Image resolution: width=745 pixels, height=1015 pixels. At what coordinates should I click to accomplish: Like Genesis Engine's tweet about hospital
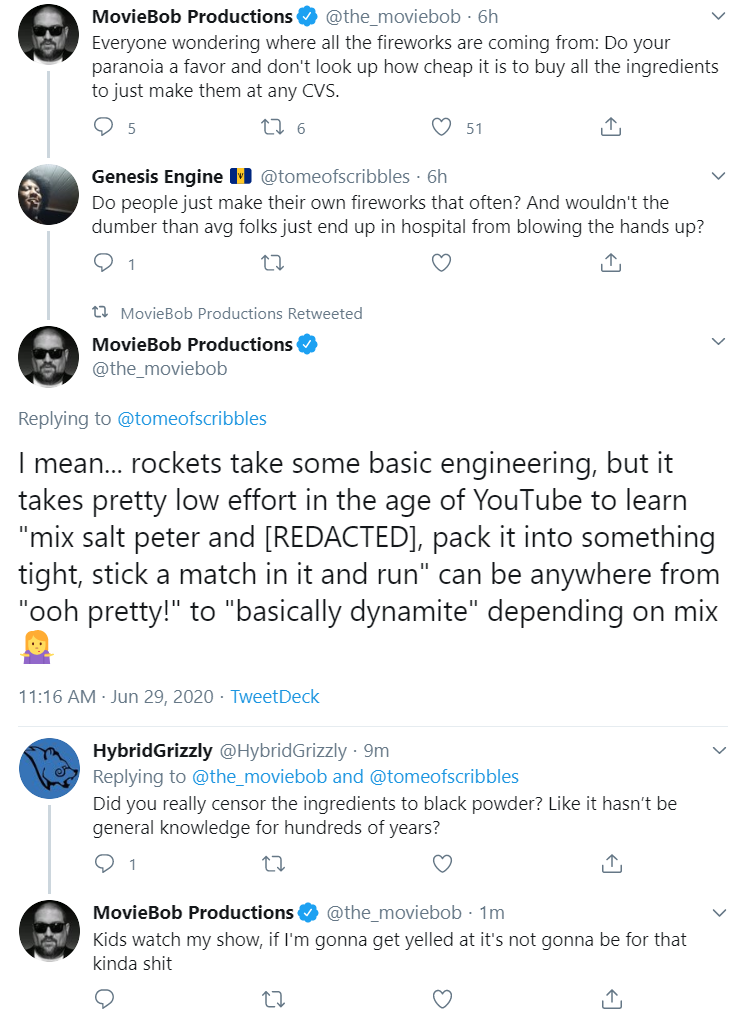[441, 263]
